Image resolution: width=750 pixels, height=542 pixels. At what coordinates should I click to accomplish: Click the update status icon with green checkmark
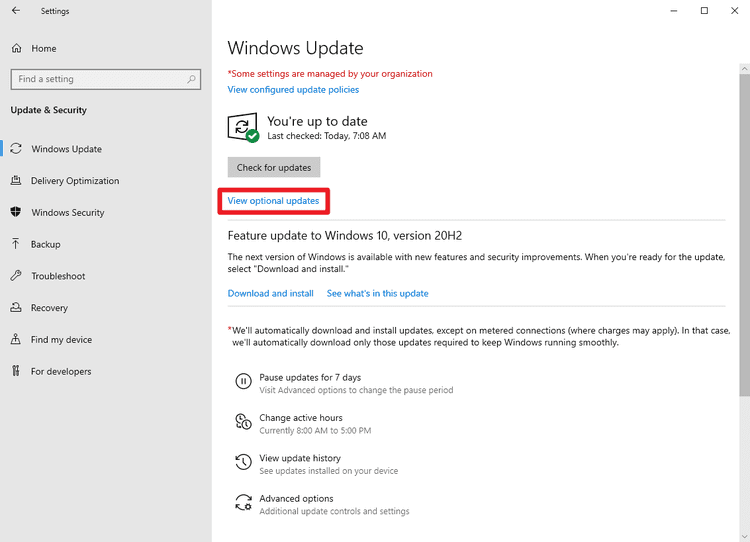243,128
